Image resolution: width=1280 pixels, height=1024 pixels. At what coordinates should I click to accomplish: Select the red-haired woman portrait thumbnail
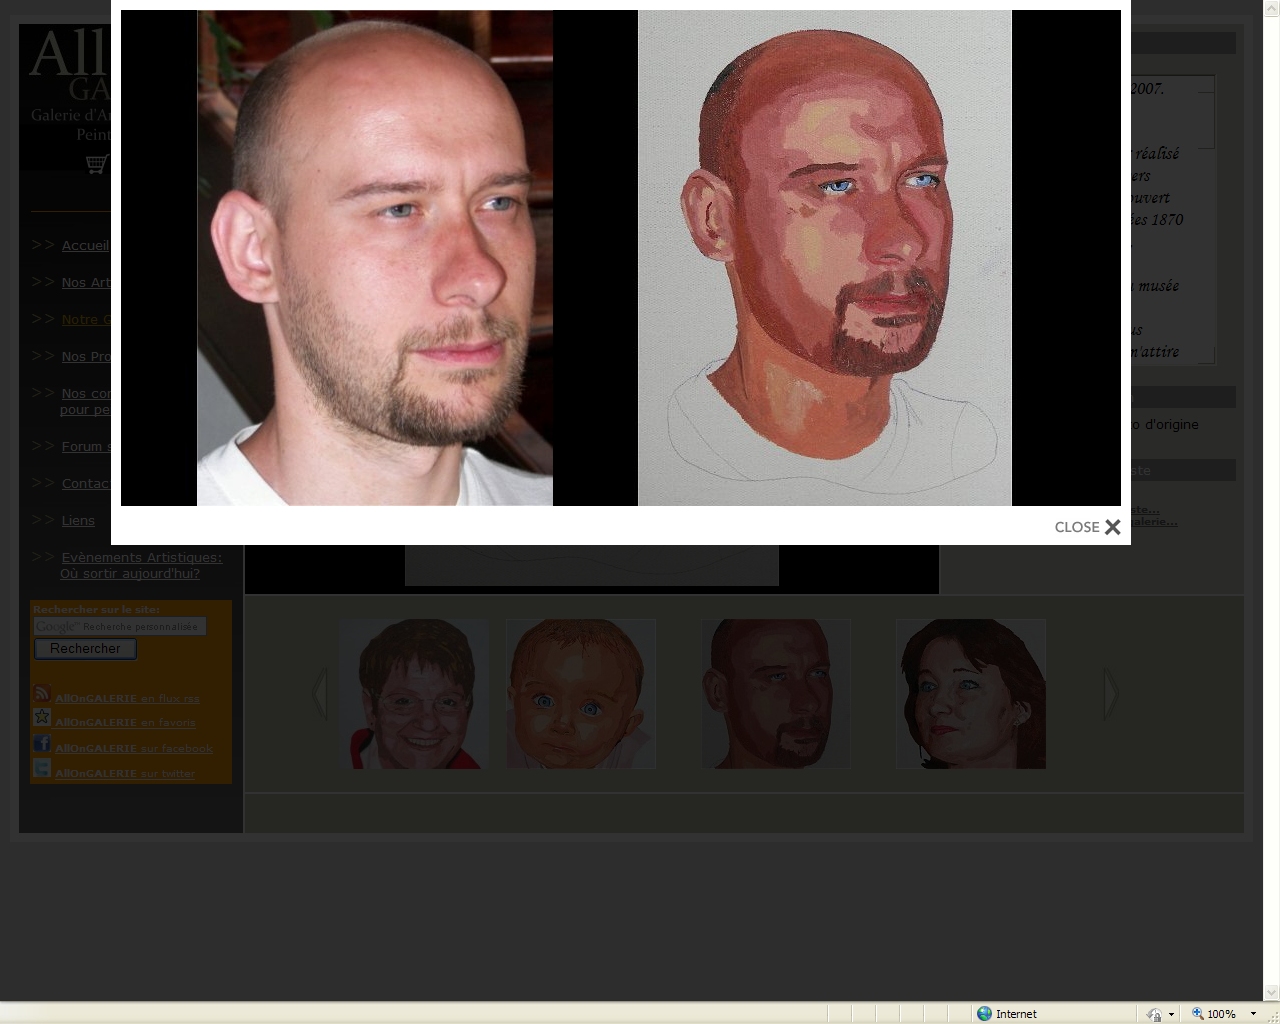coord(971,694)
